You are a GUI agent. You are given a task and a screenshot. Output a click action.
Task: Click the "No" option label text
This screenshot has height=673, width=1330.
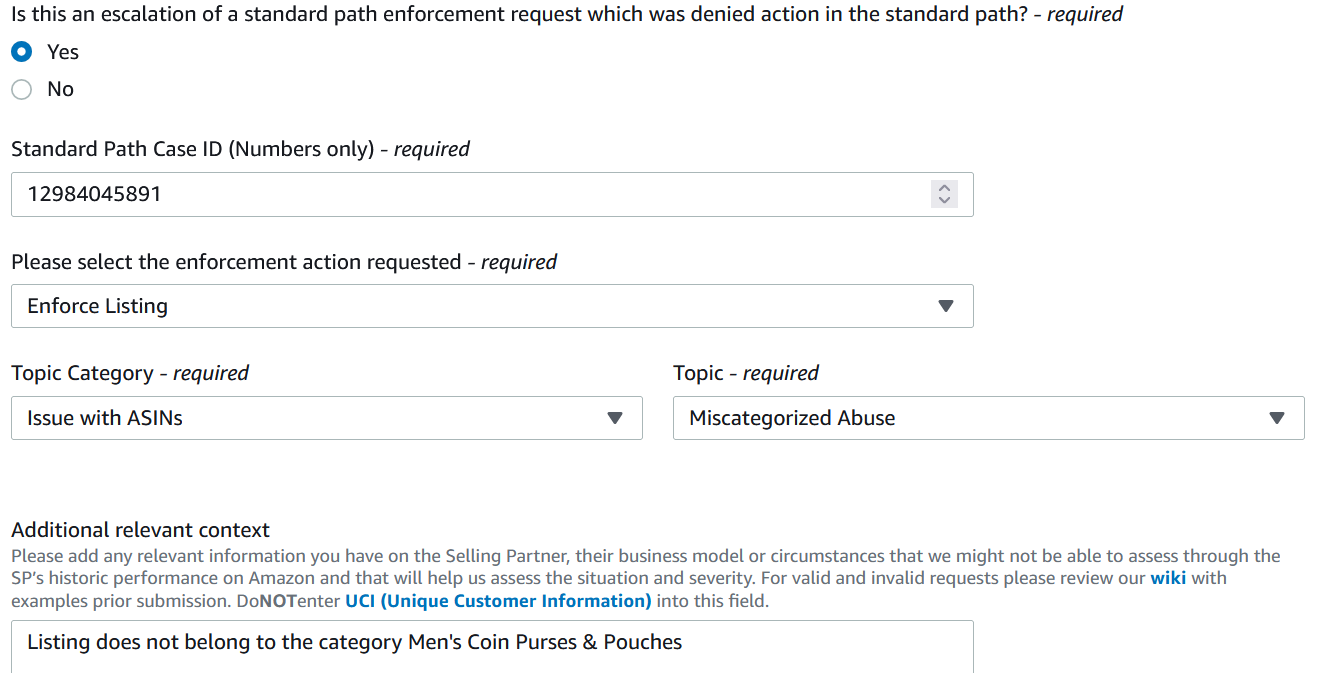click(60, 89)
